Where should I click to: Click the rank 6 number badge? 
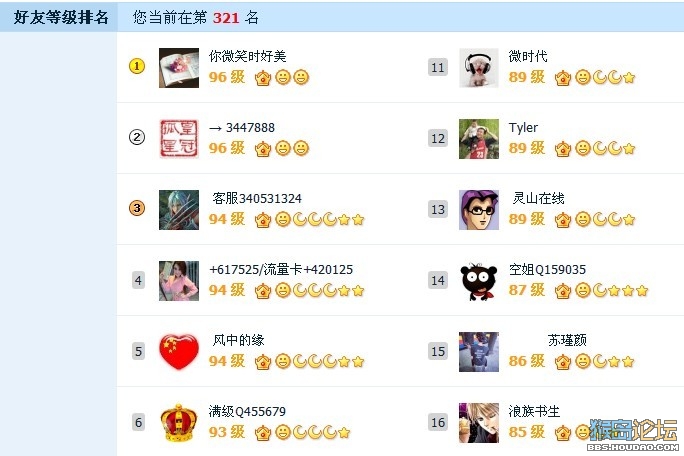138,422
